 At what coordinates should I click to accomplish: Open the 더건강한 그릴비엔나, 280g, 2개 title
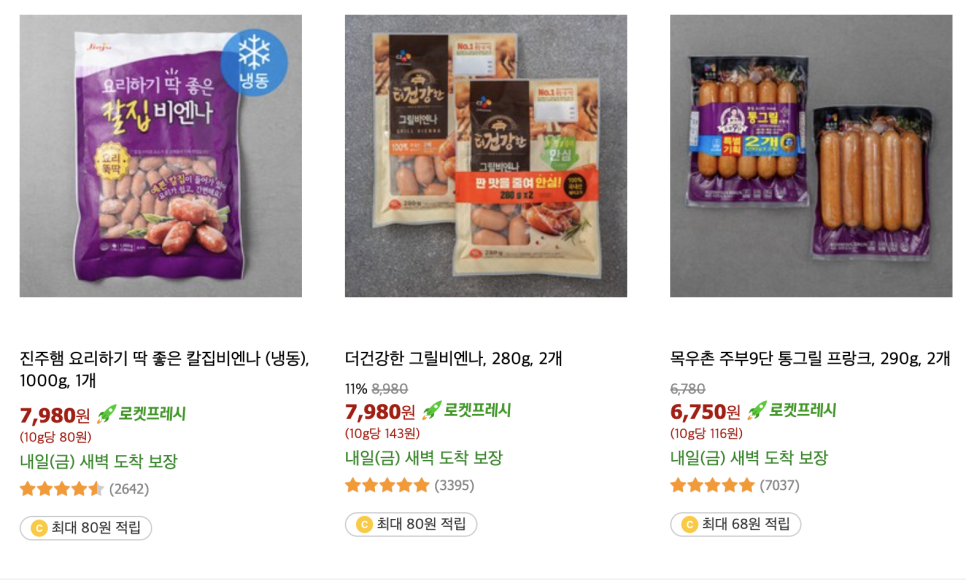click(453, 358)
